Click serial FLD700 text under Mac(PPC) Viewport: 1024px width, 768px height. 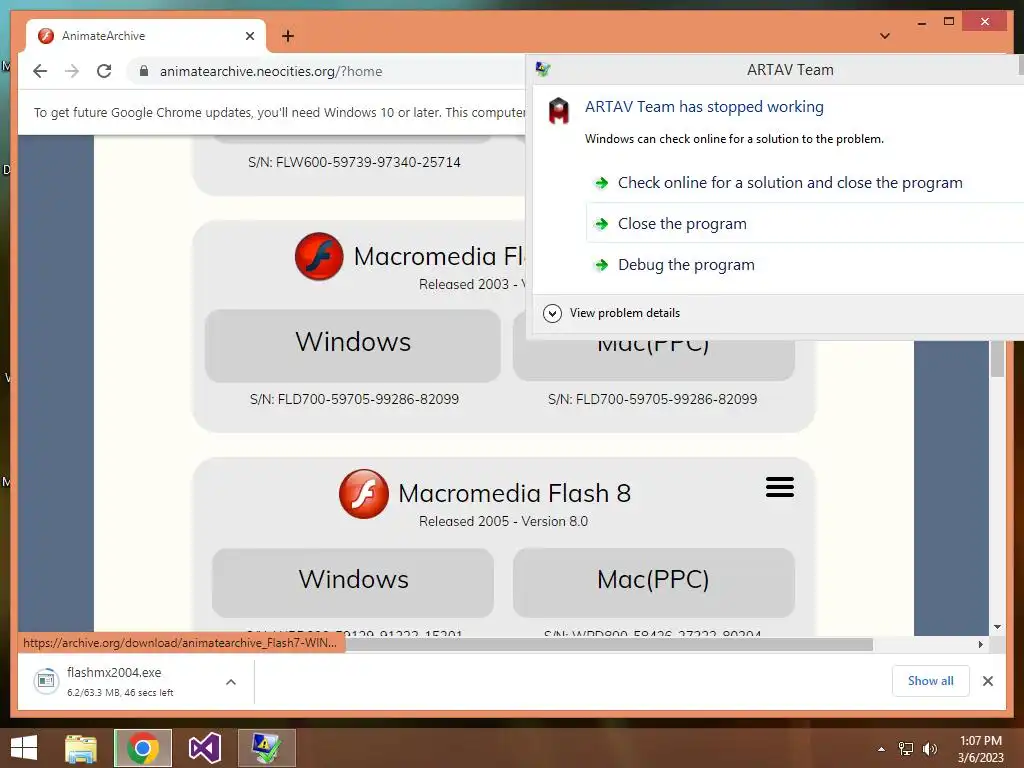click(x=653, y=399)
